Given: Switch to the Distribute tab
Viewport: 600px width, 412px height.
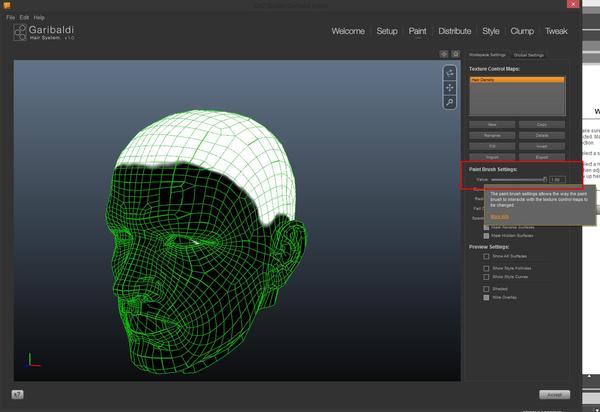Looking at the screenshot, I should pyautogui.click(x=455, y=31).
